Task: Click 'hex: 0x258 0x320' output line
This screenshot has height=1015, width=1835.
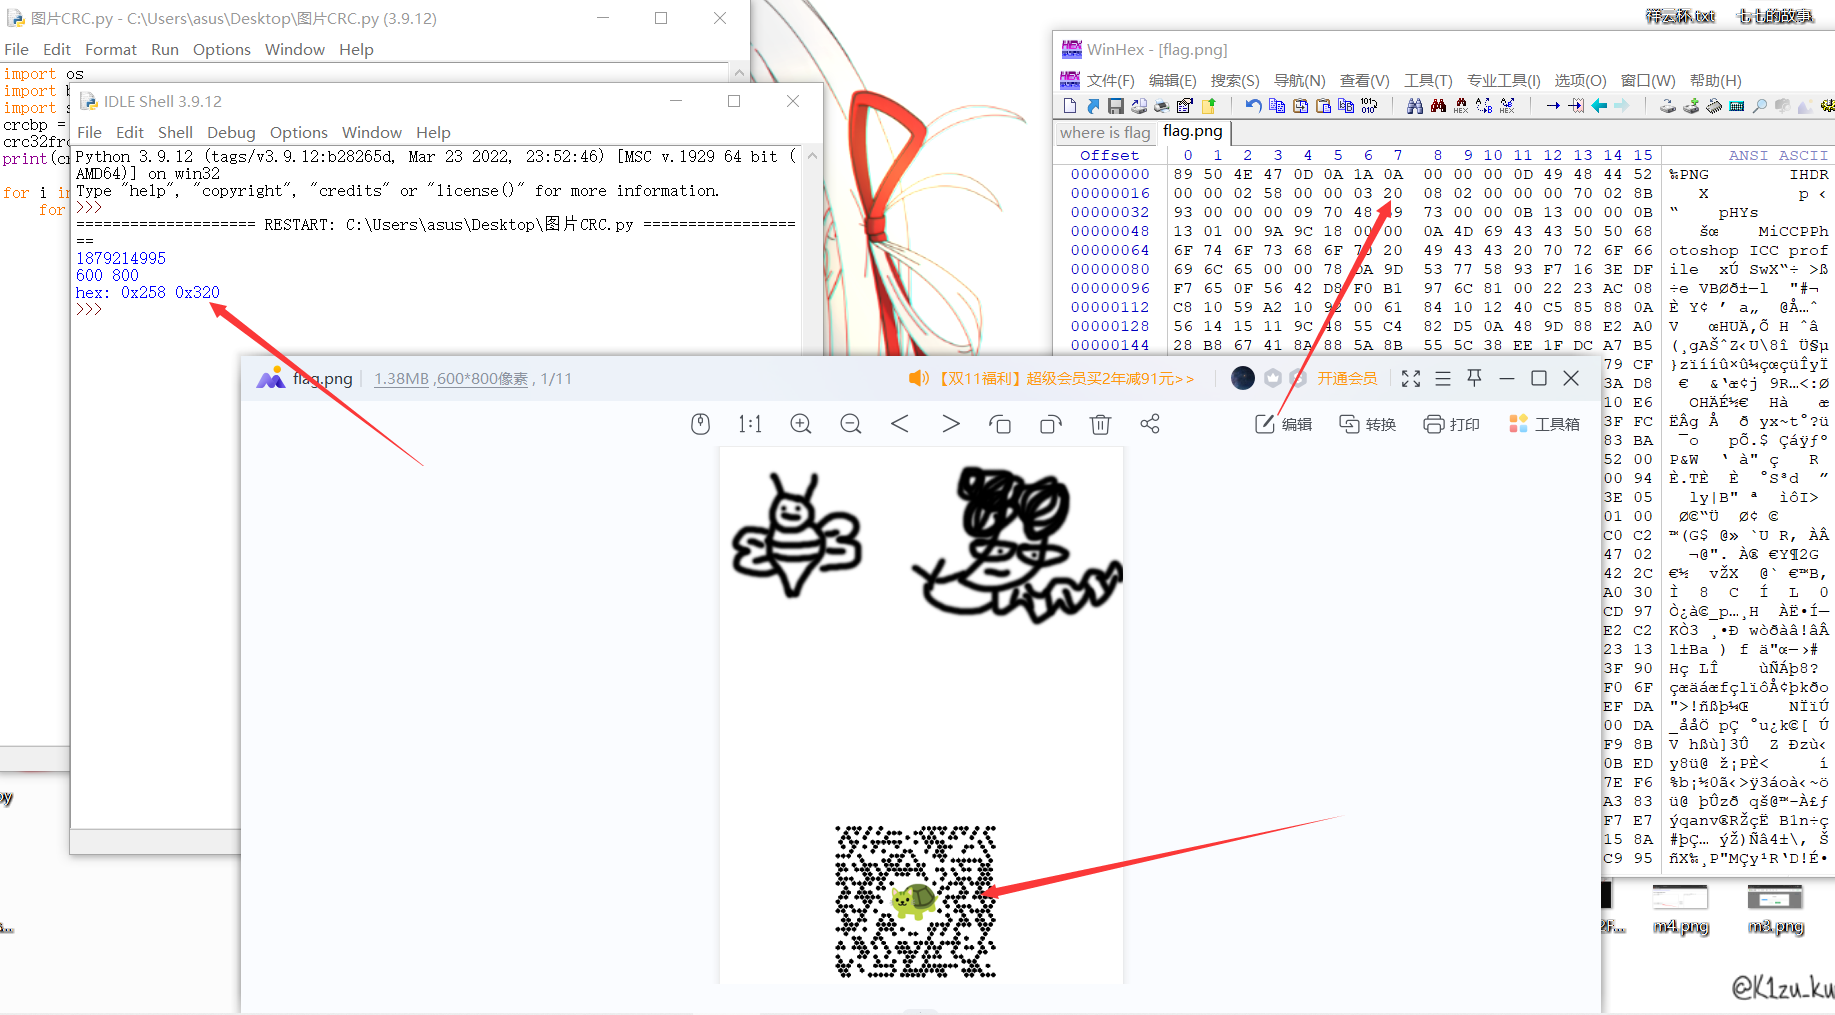Action: [x=148, y=292]
